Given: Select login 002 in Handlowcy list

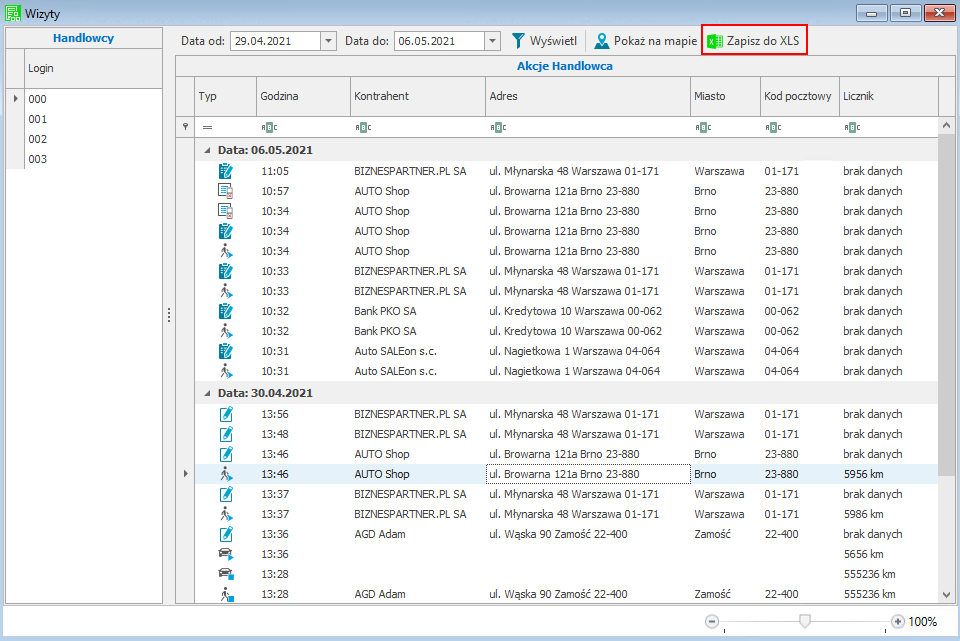Looking at the screenshot, I should 38,139.
